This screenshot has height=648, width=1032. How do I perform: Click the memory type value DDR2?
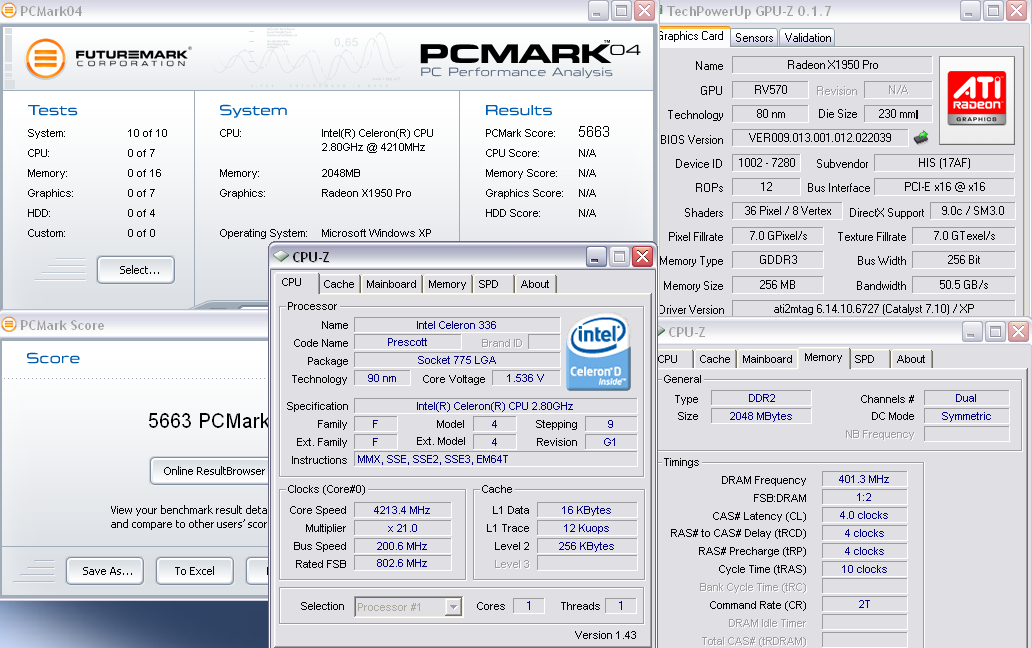(761, 398)
